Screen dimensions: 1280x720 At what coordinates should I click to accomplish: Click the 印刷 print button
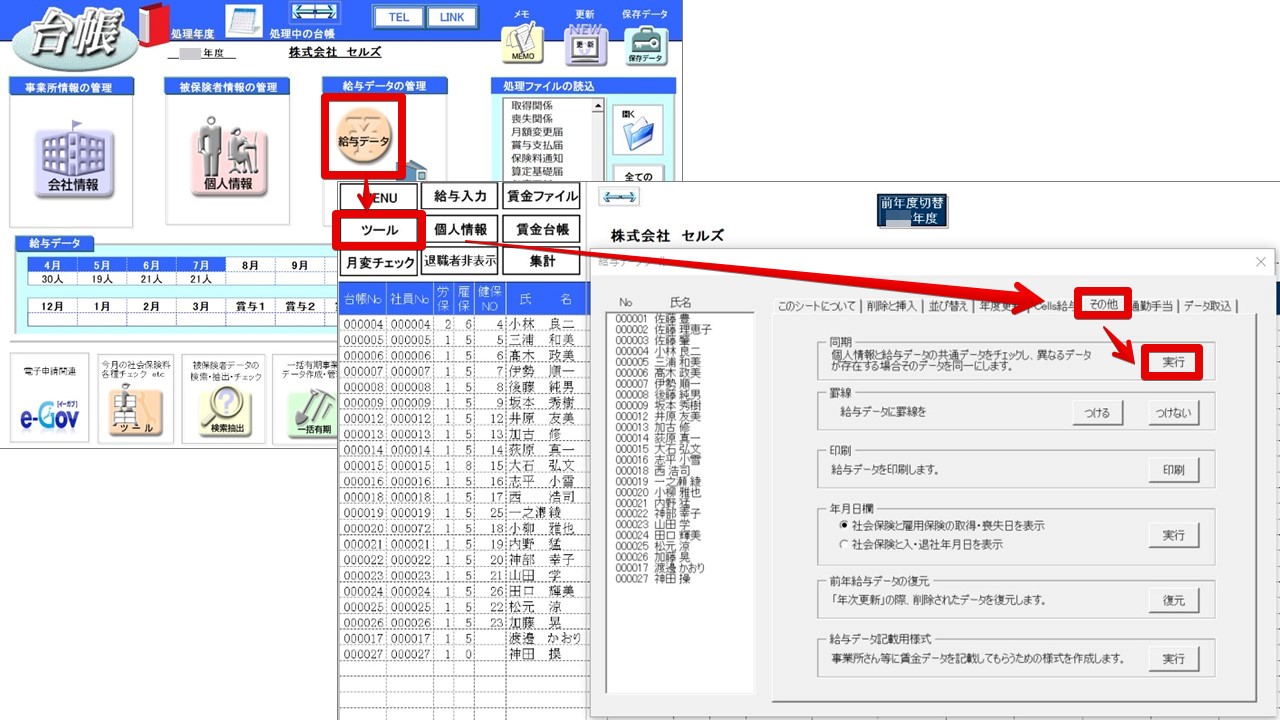(1173, 469)
